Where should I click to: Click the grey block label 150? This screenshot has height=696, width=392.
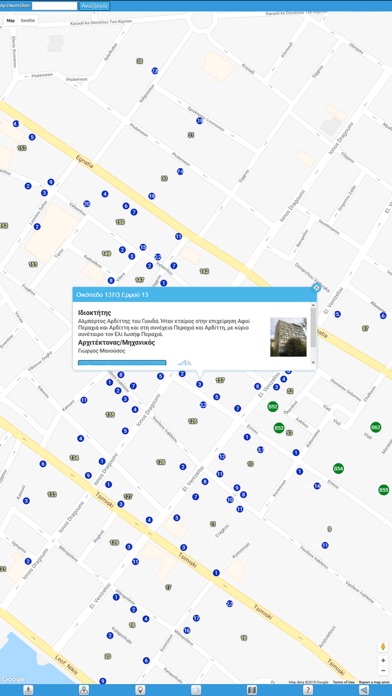click(x=120, y=221)
